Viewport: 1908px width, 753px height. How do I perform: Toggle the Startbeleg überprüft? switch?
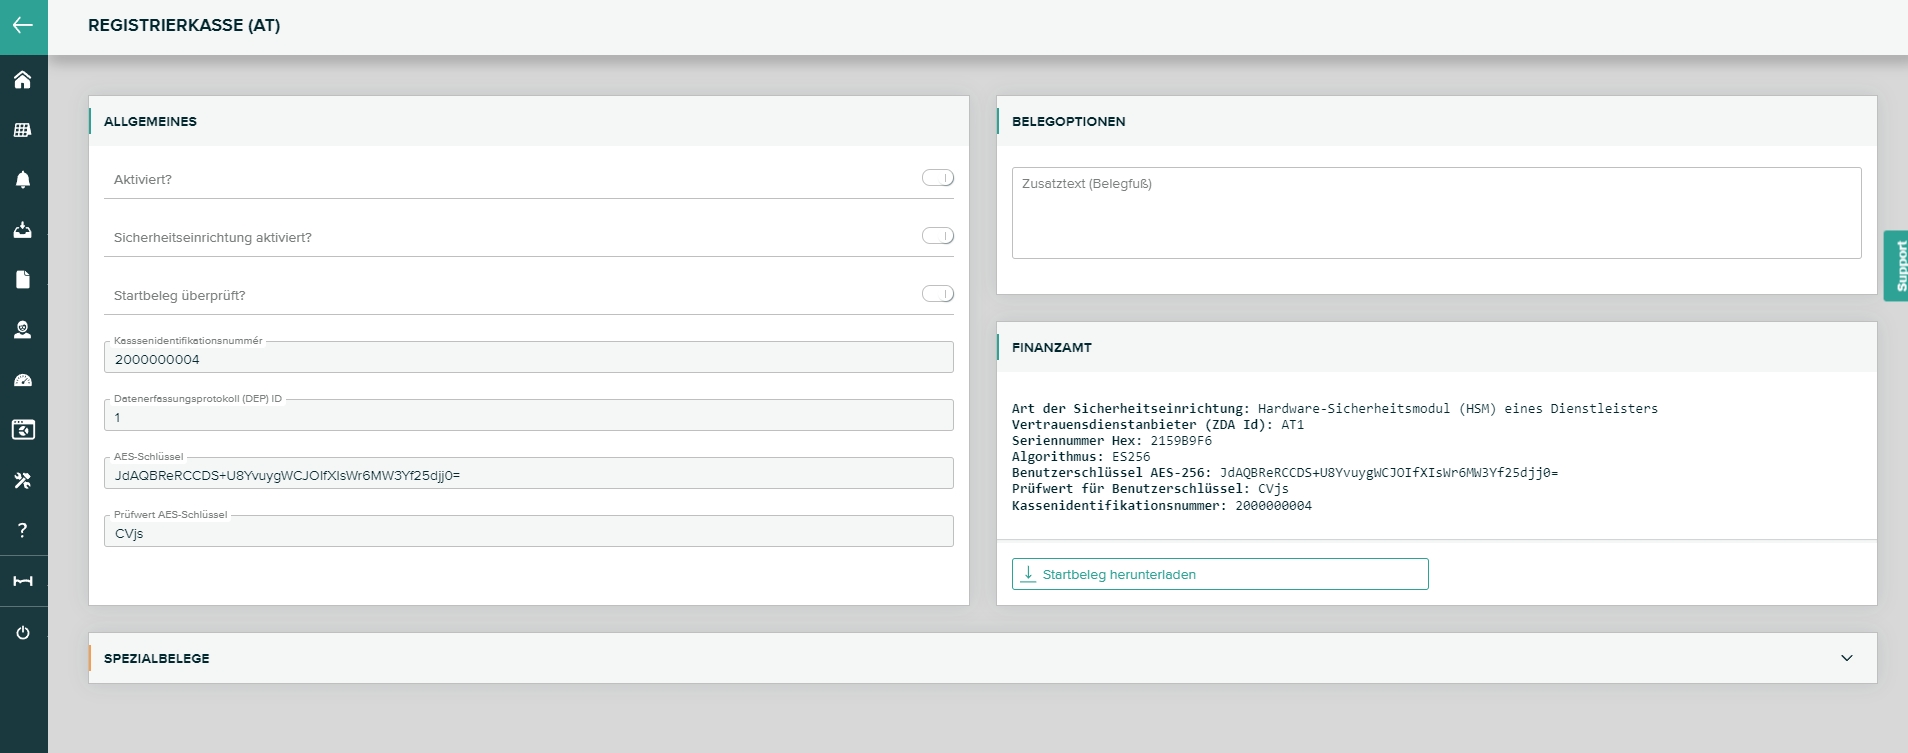click(x=937, y=294)
